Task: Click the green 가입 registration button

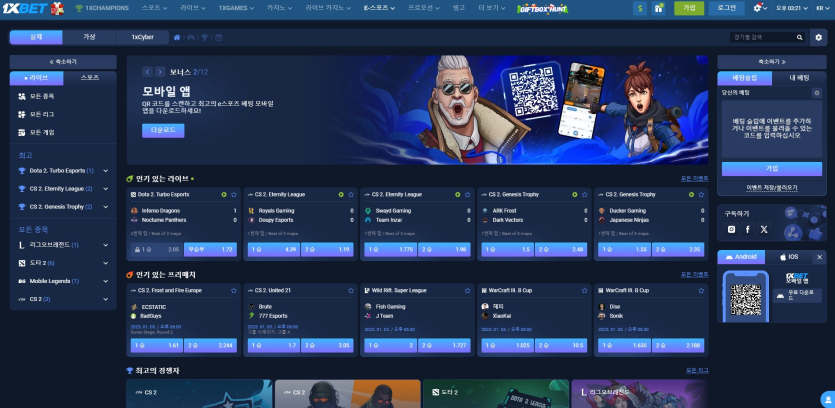Action: coord(688,8)
